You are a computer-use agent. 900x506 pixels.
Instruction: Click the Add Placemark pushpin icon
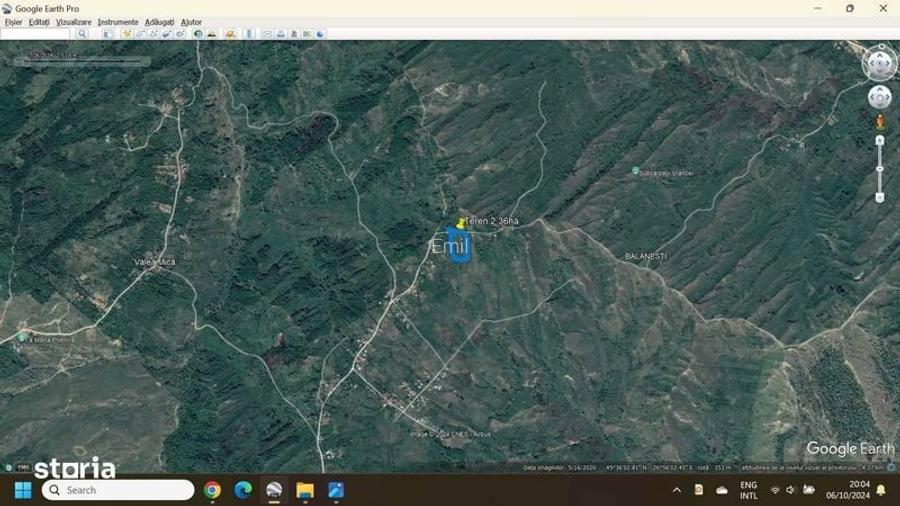click(x=127, y=33)
